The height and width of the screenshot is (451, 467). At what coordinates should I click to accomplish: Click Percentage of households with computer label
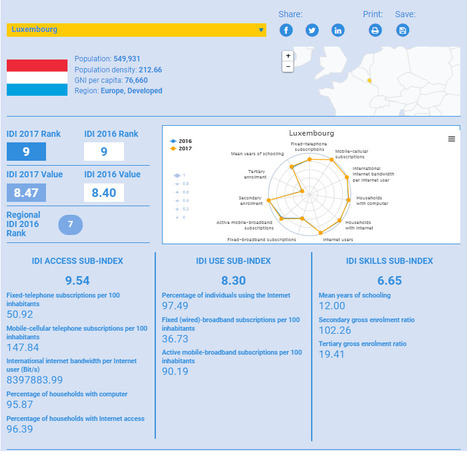(x=67, y=394)
